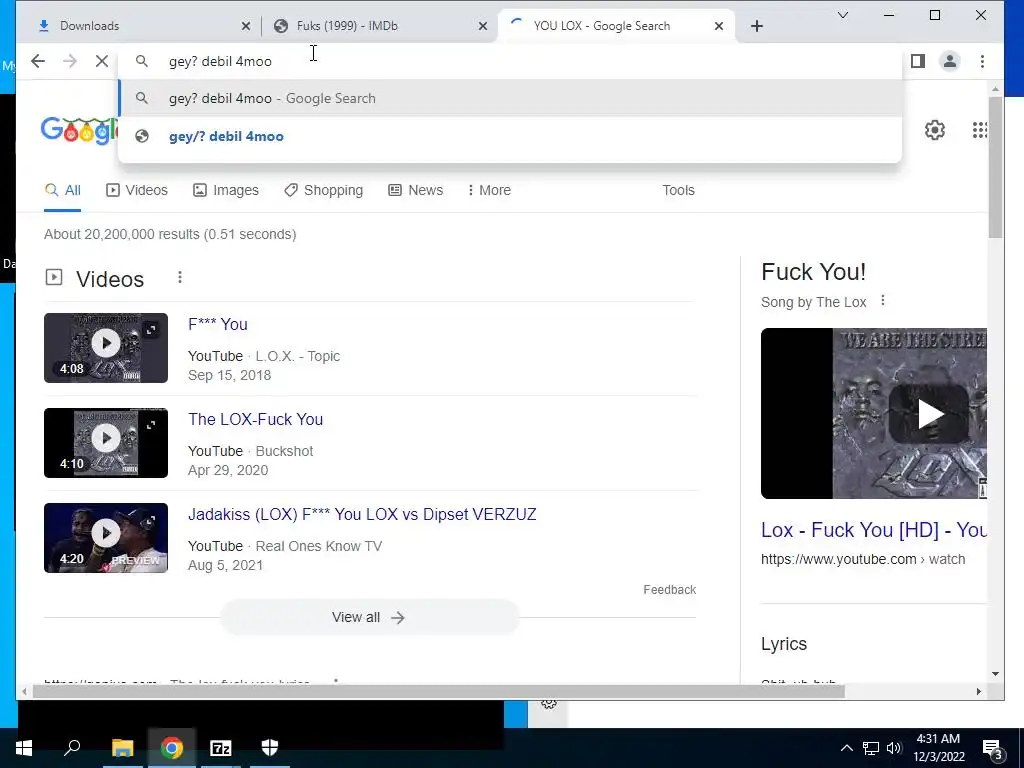
Task: Click the scroll down arrow
Action: coord(995,674)
